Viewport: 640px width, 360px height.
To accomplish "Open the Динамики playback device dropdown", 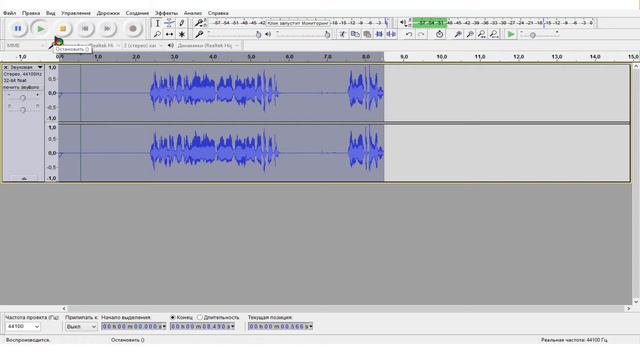I will pyautogui.click(x=208, y=45).
